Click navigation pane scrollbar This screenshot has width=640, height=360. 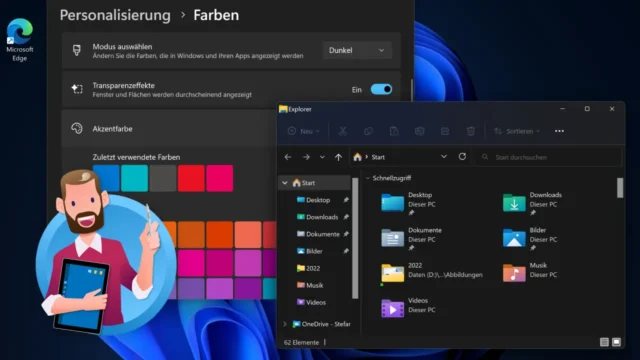coord(355,238)
